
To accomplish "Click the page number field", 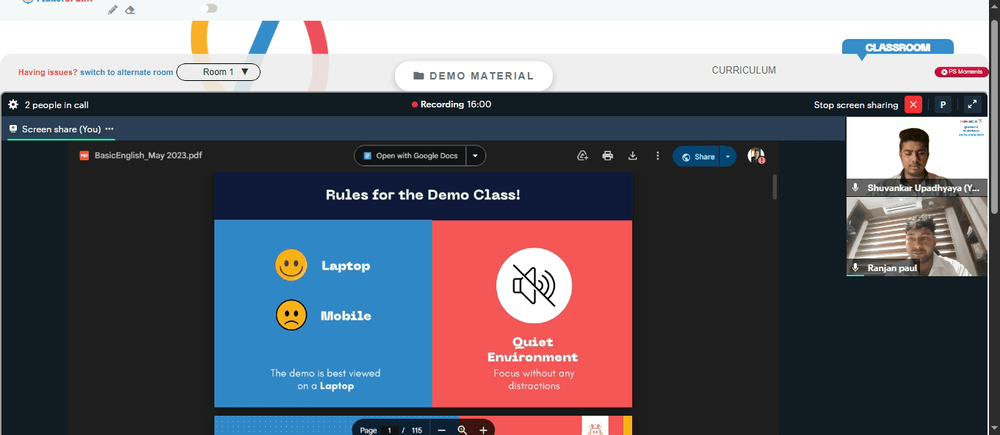I will (x=389, y=430).
